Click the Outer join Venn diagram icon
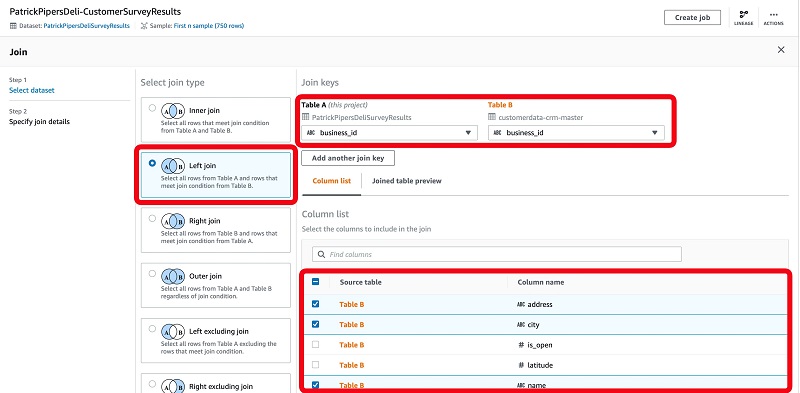Viewport: 800px width, 393px height. pyautogui.click(x=173, y=276)
